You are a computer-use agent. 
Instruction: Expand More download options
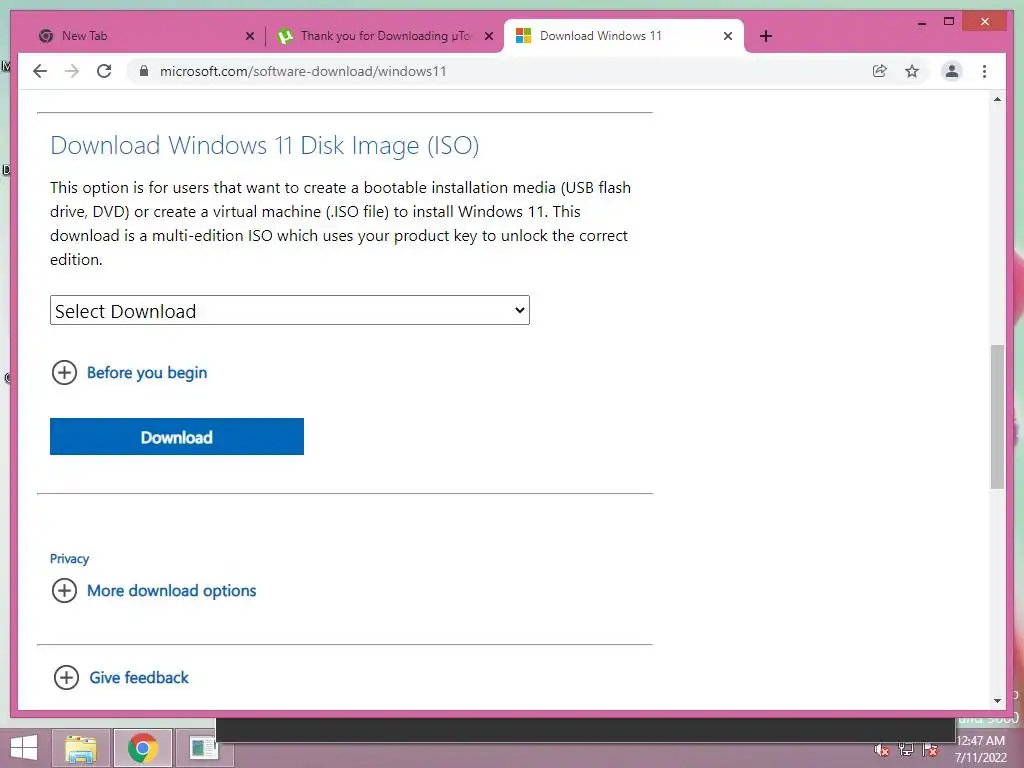[x=153, y=590]
